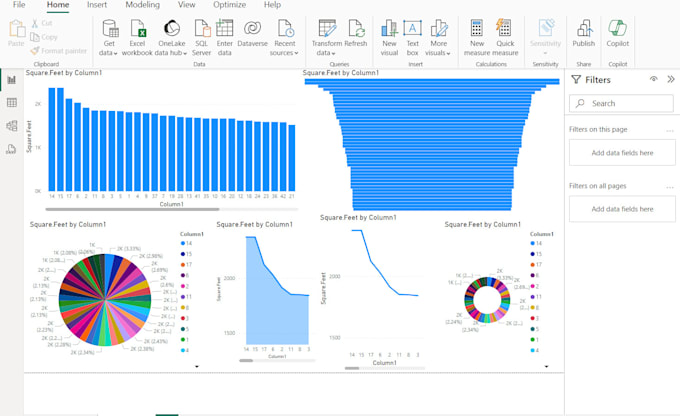680x416 pixels.
Task: Click legend swatch 14 in pie chart legend
Action: point(183,243)
